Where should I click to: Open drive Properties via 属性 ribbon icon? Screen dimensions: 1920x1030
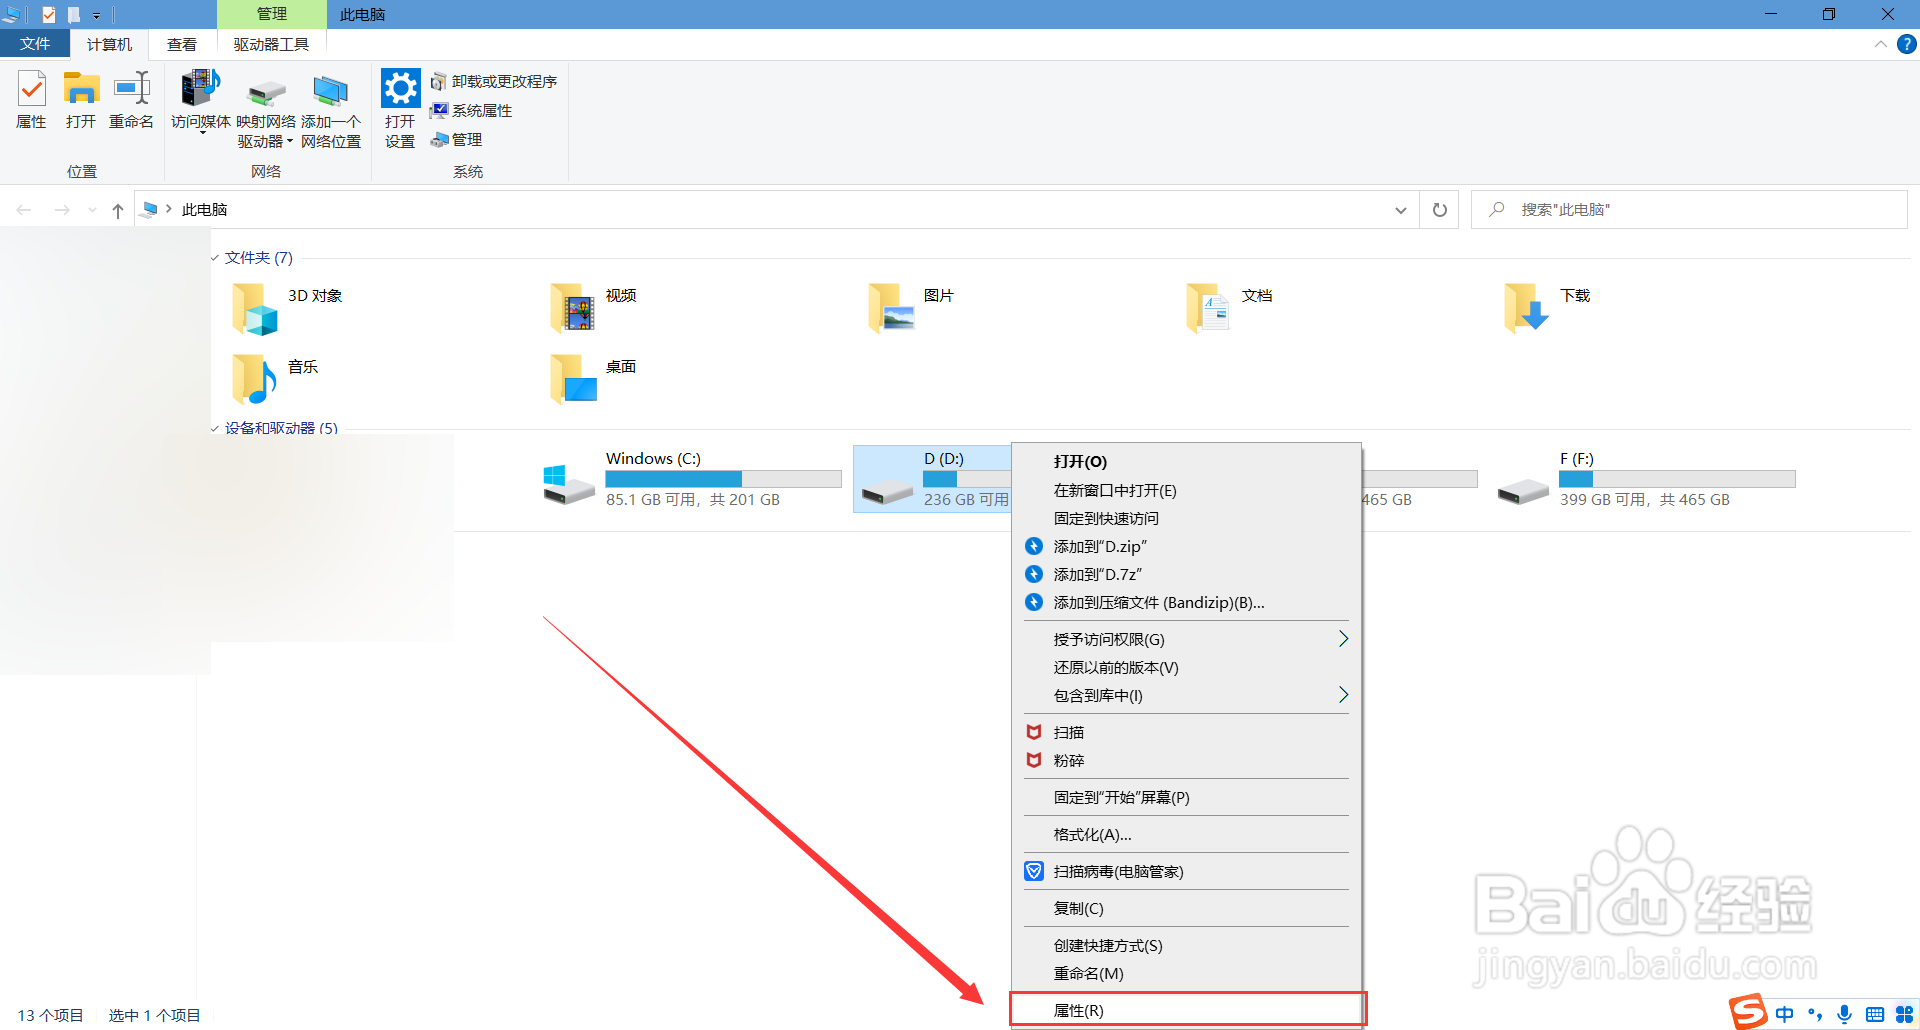point(31,100)
